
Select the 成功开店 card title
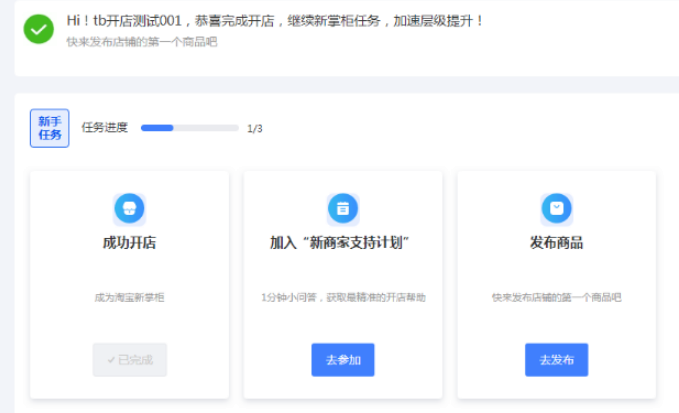coord(129,243)
